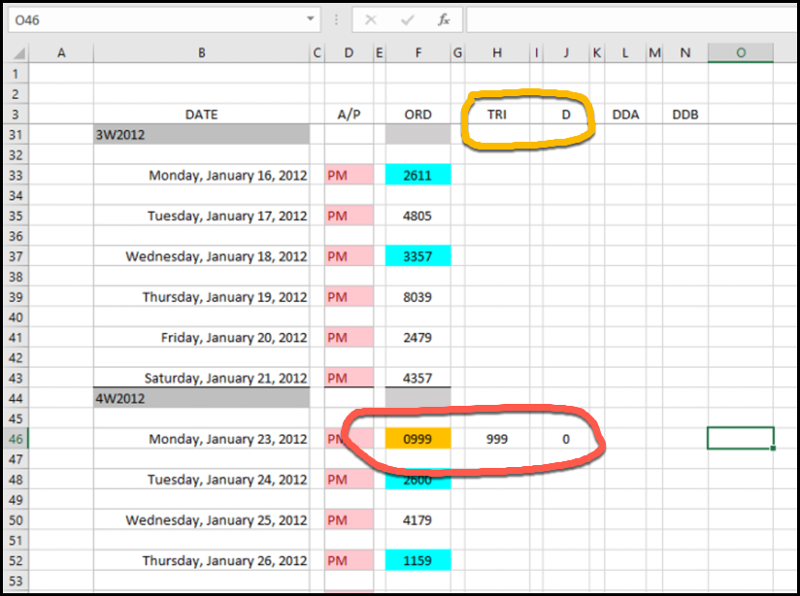Image resolution: width=800 pixels, height=596 pixels.
Task: Click inside the Name Box showing O46
Action: pos(150,19)
